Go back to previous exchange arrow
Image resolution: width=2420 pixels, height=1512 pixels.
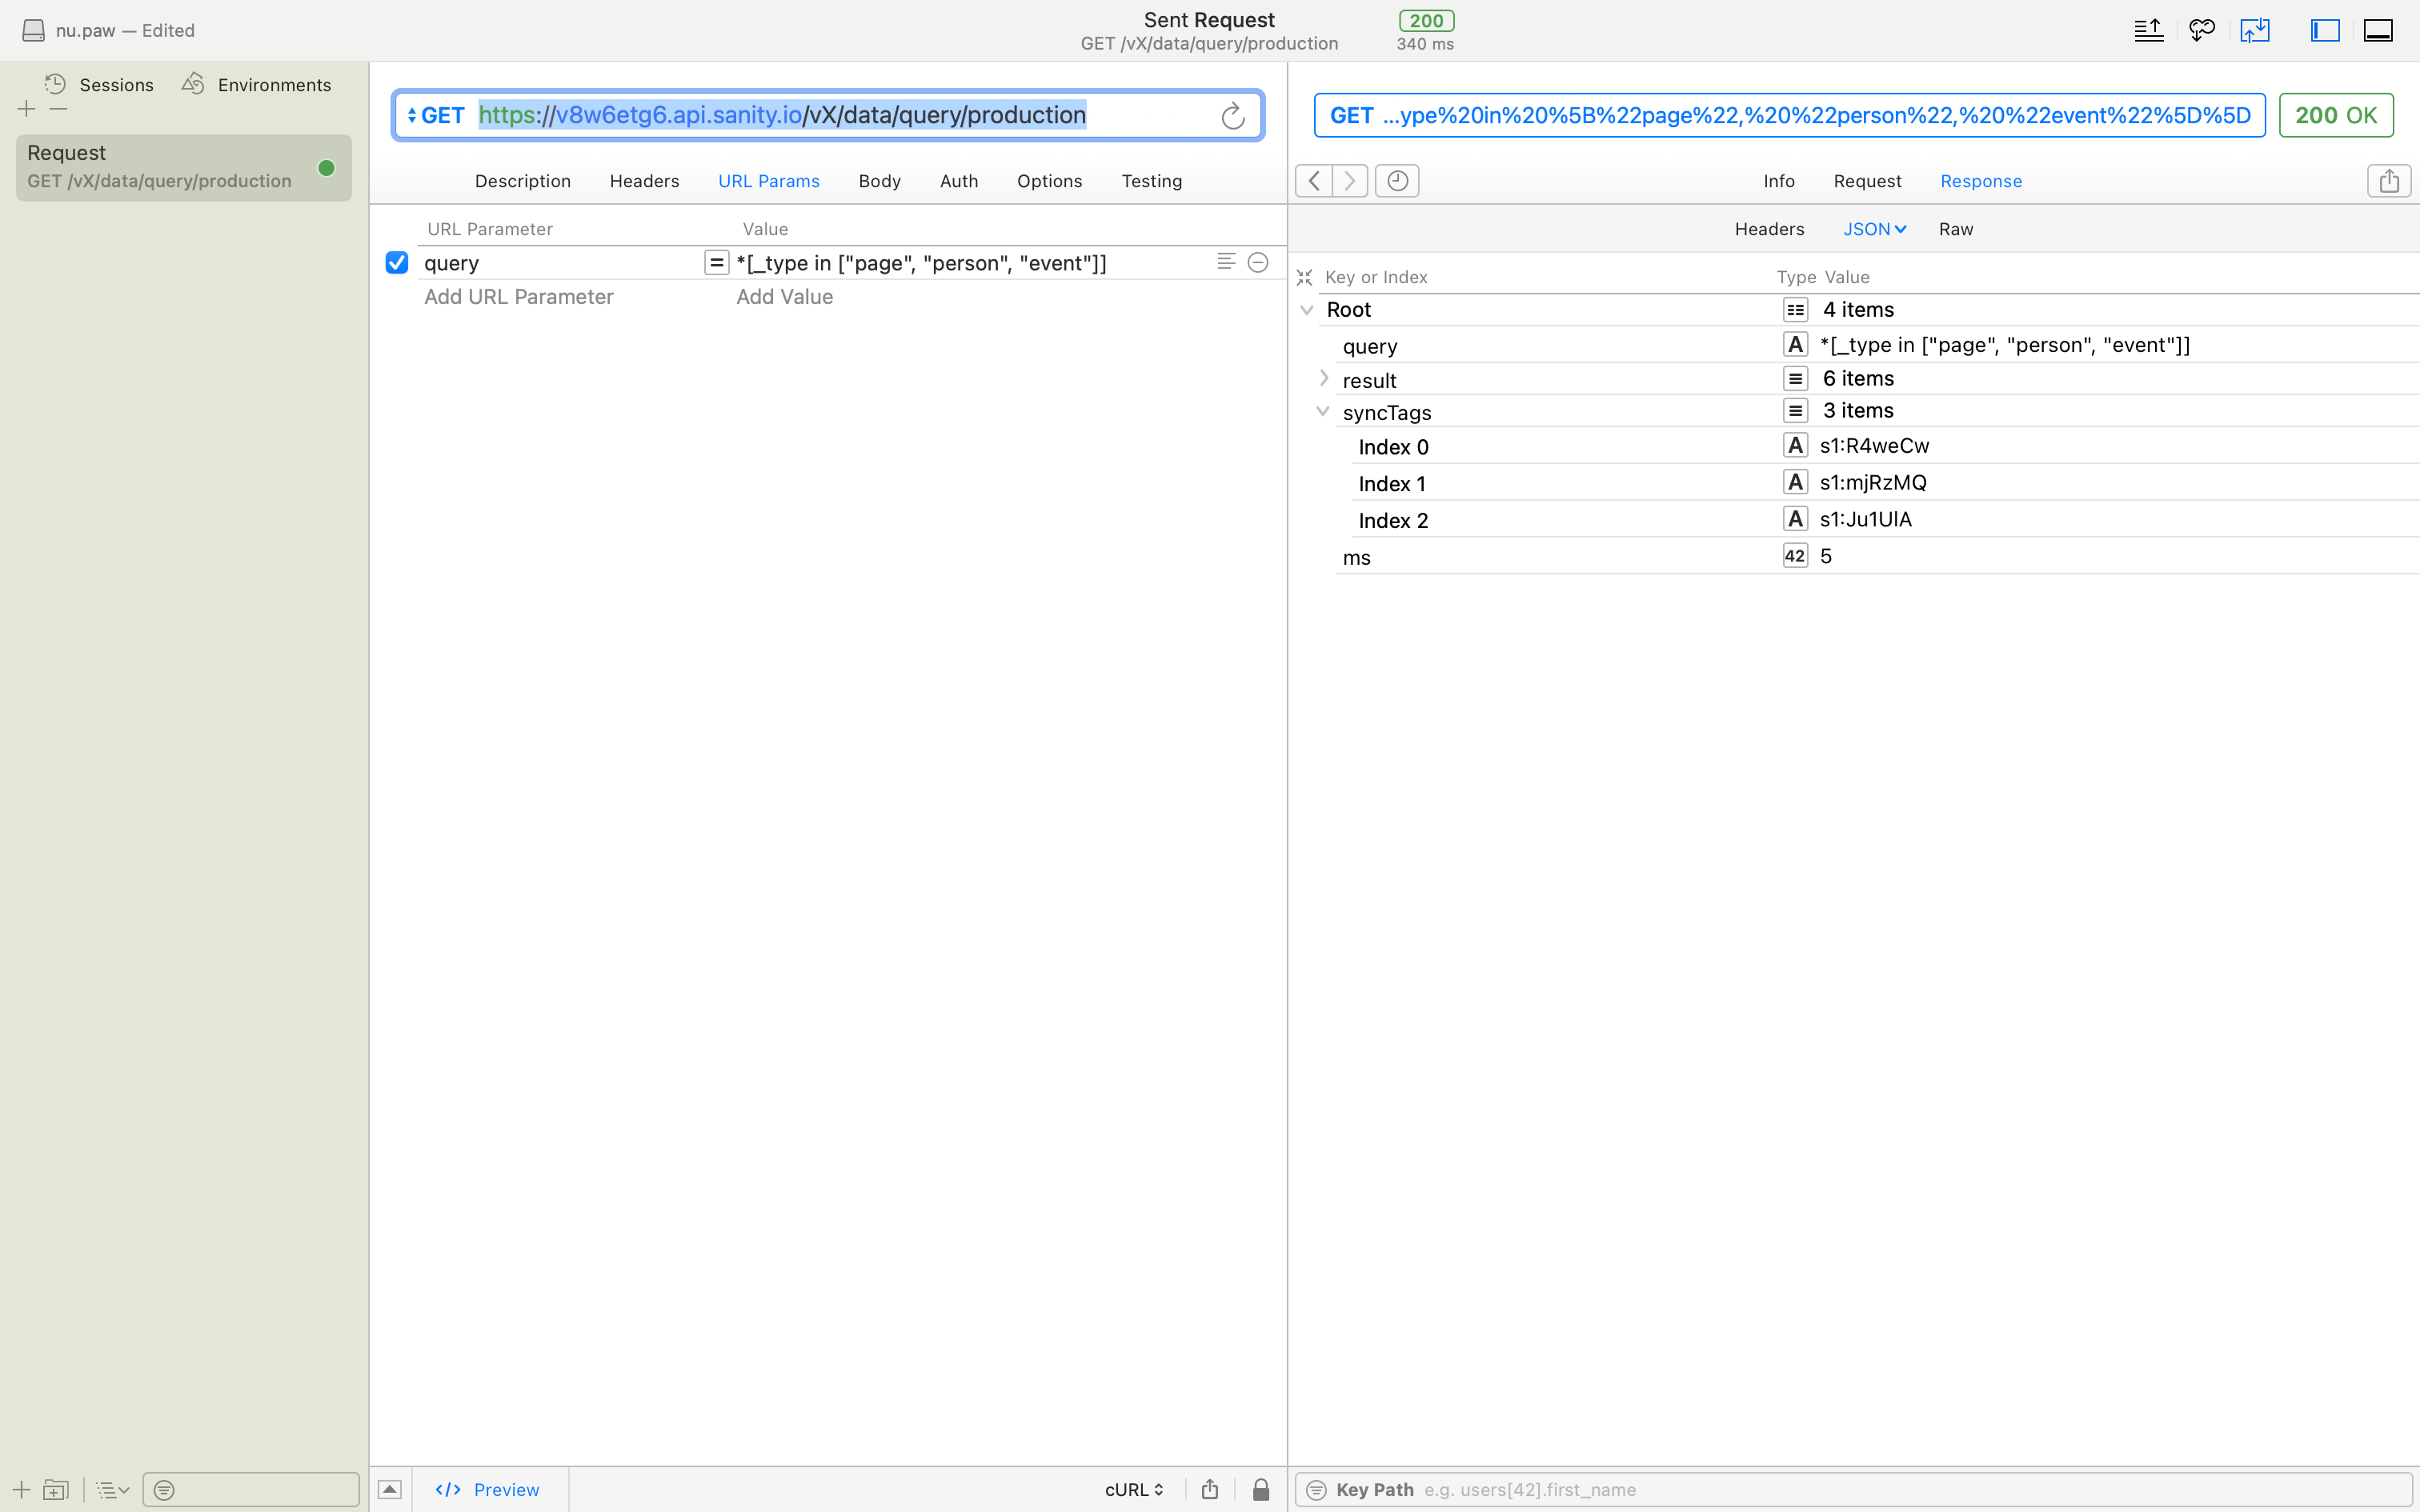1314,181
